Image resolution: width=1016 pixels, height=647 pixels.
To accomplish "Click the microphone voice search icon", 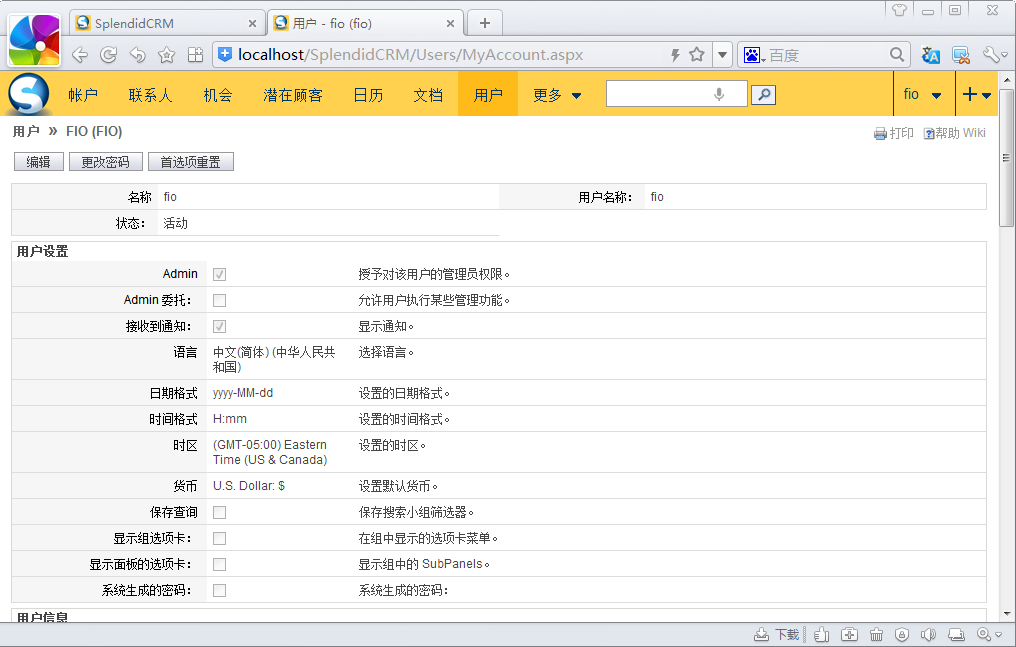I will (719, 95).
